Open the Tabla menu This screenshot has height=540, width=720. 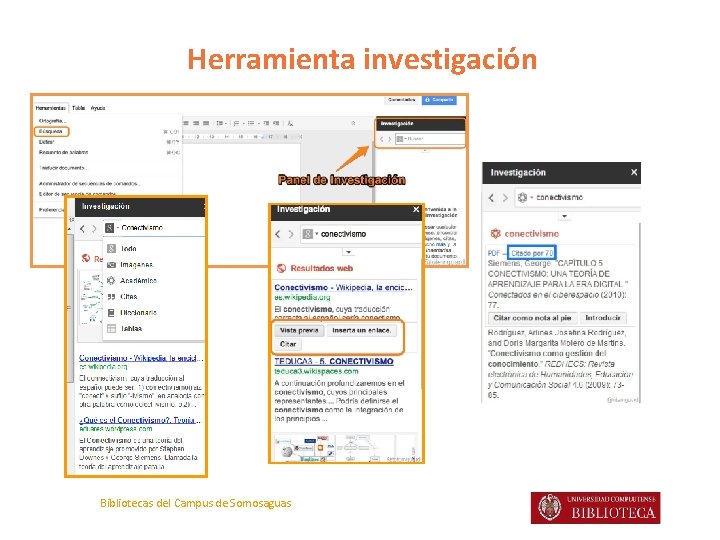click(x=79, y=108)
